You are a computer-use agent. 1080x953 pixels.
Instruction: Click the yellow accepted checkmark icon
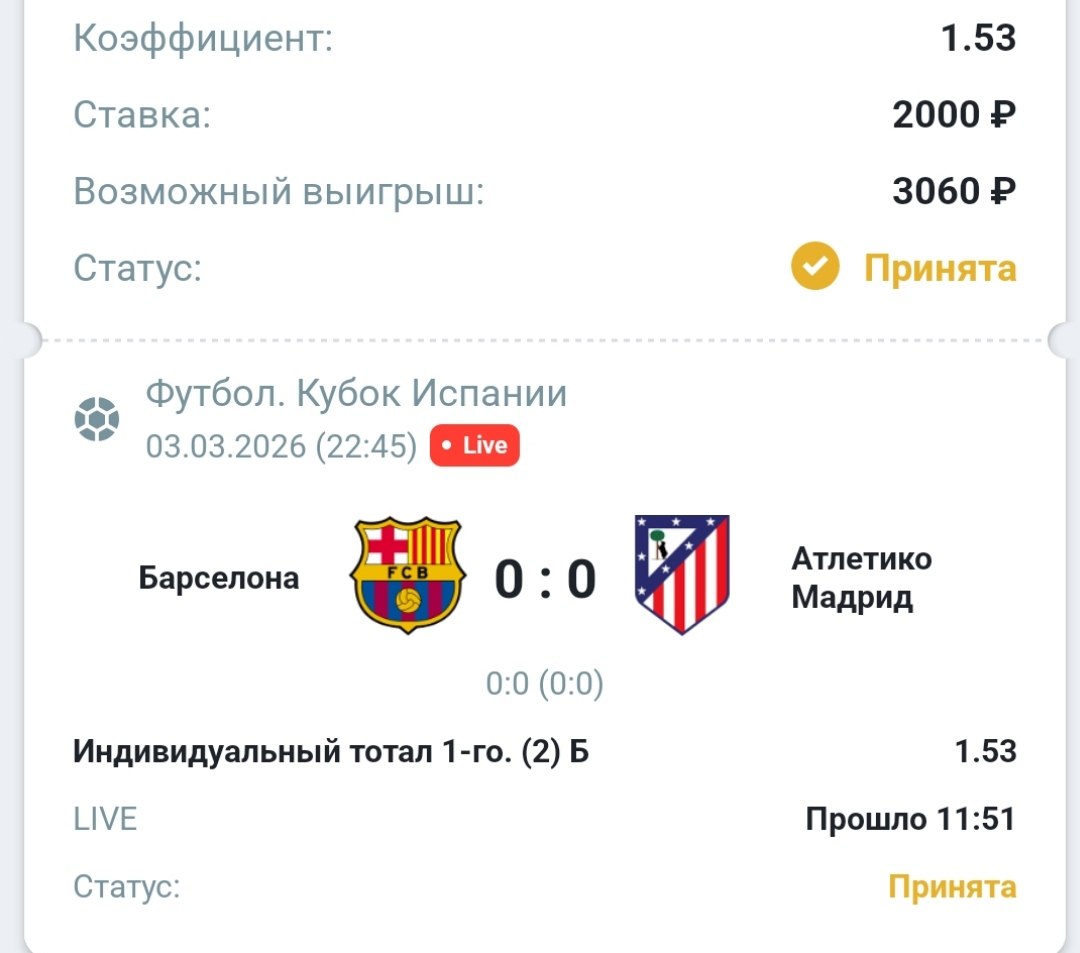coord(815,267)
